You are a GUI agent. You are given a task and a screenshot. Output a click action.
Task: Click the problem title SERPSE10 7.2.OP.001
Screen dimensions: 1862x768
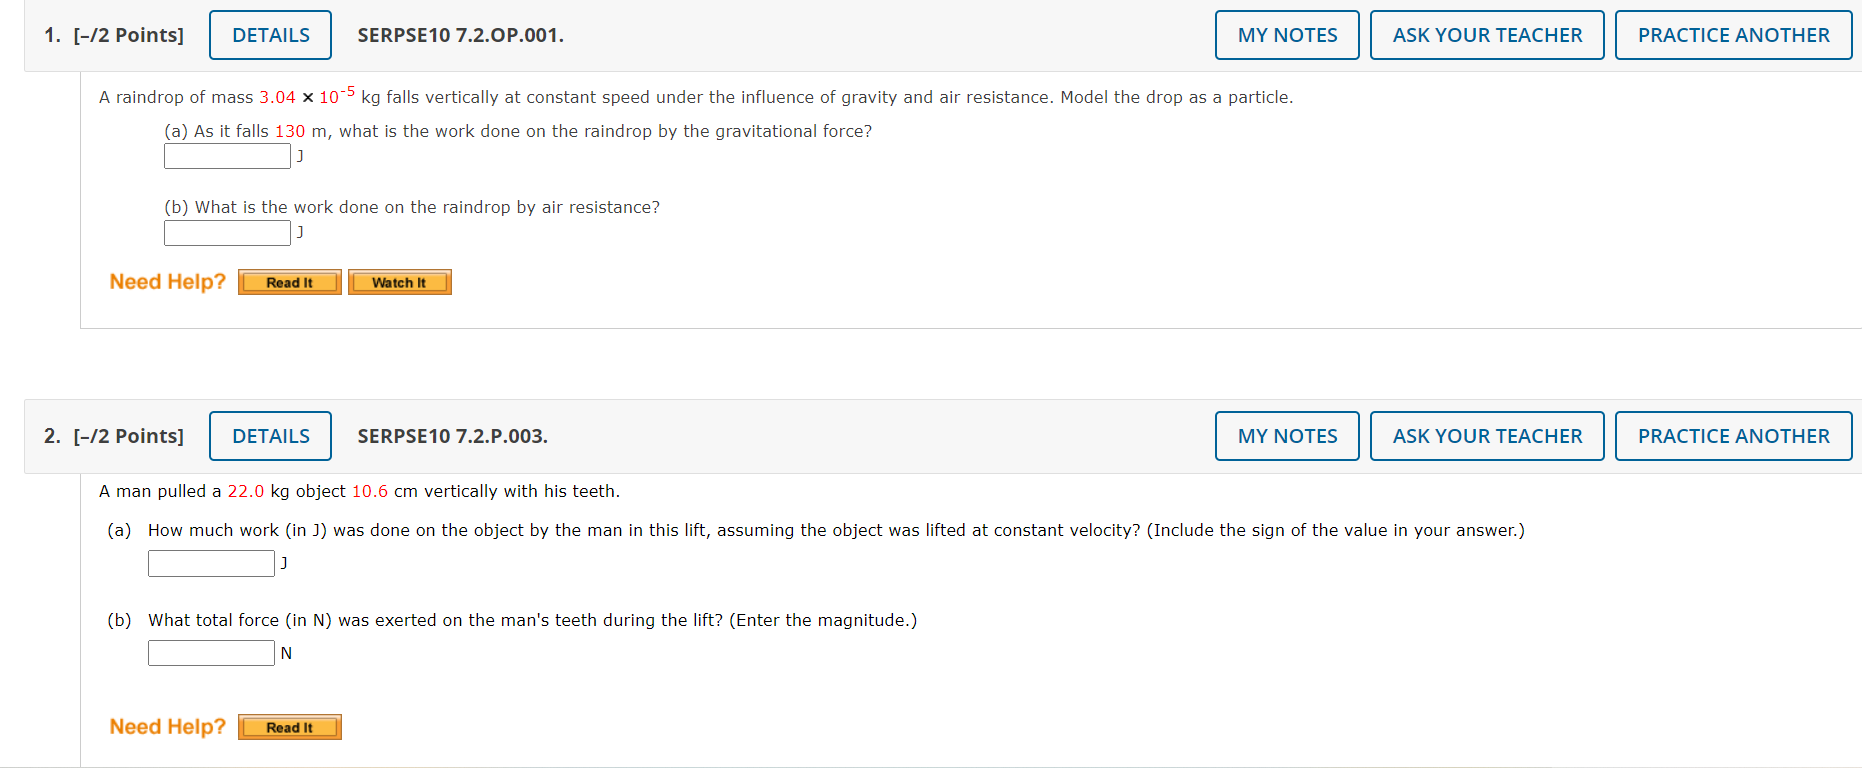pyautogui.click(x=460, y=34)
